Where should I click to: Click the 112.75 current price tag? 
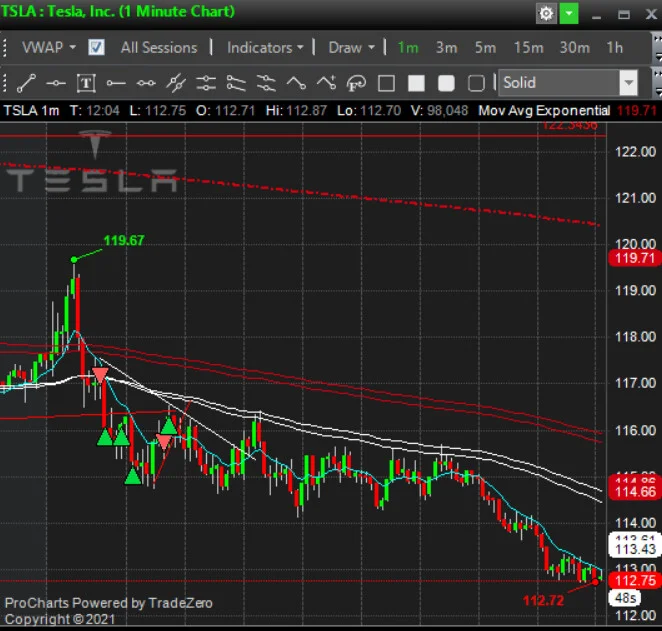pos(635,581)
